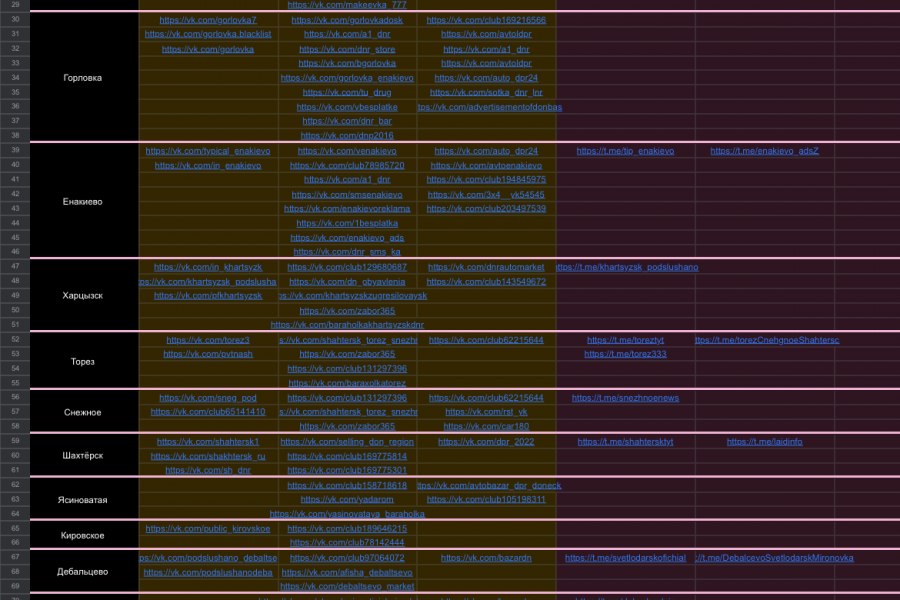900x600 pixels.
Task: Follow the t.me/enakievo_adsZ link
Action: [765, 151]
